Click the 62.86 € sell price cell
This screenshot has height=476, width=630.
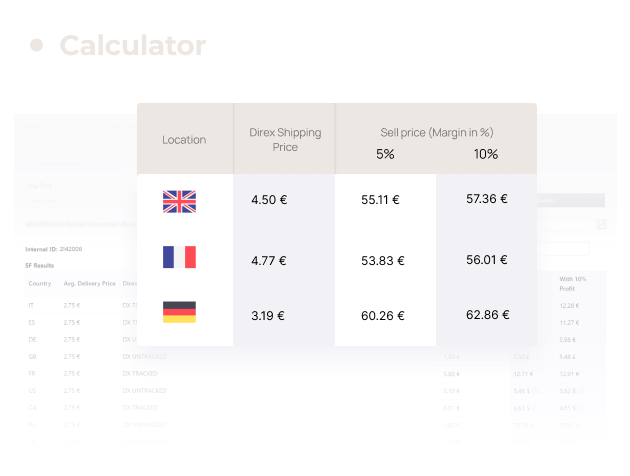point(487,315)
